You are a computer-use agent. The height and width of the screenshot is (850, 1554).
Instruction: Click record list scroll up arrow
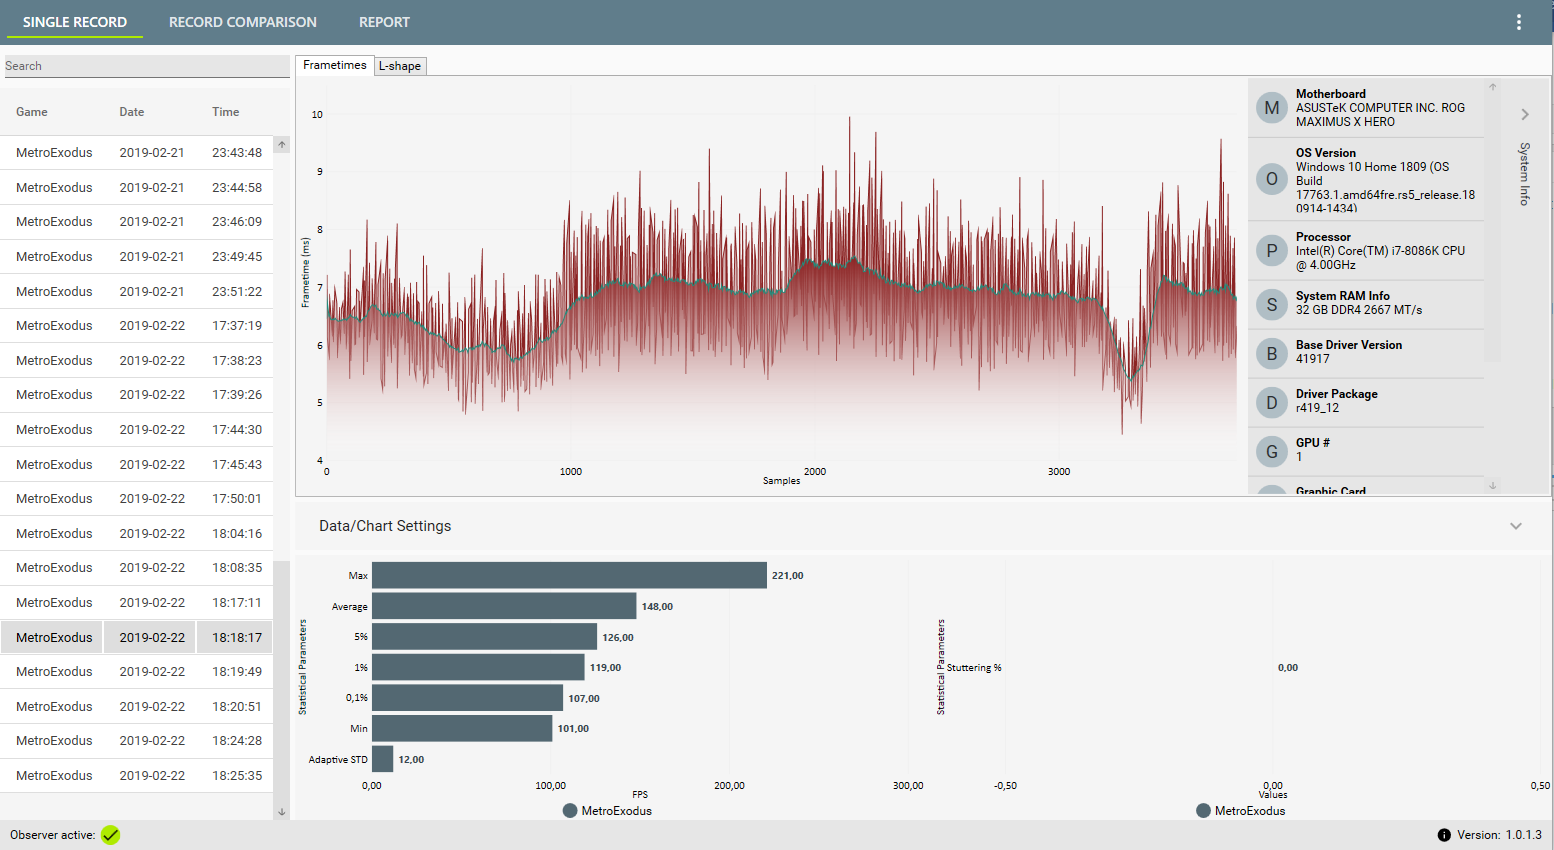coord(282,145)
